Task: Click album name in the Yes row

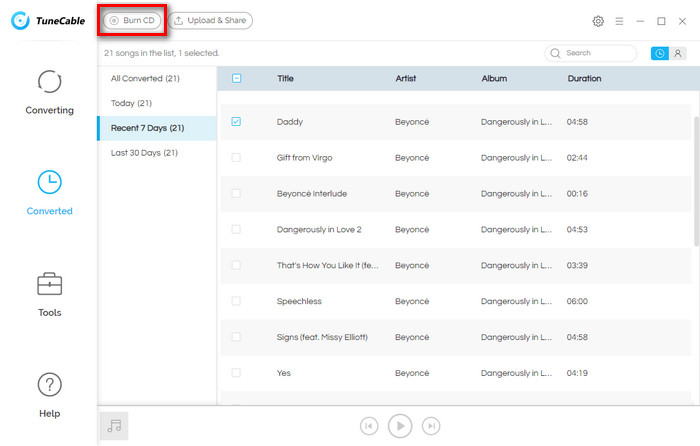Action: point(517,373)
